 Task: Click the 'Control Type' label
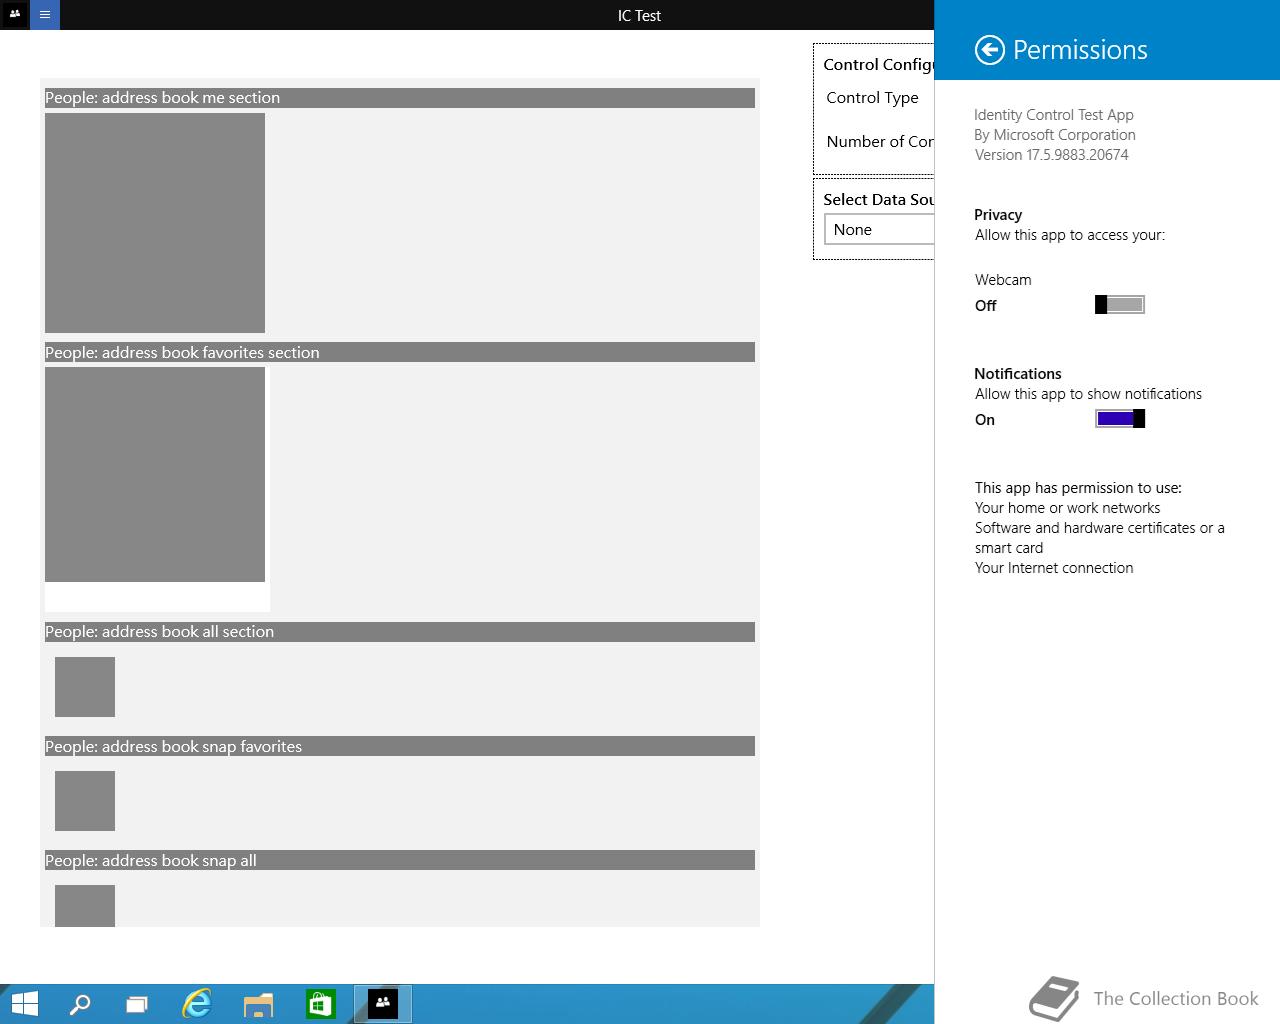click(x=872, y=98)
